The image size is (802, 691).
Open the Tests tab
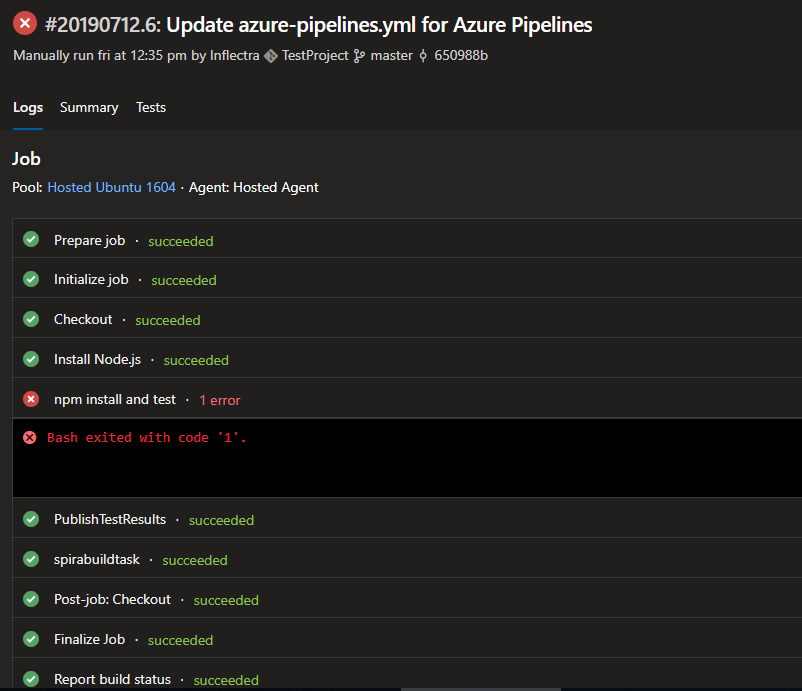[151, 107]
